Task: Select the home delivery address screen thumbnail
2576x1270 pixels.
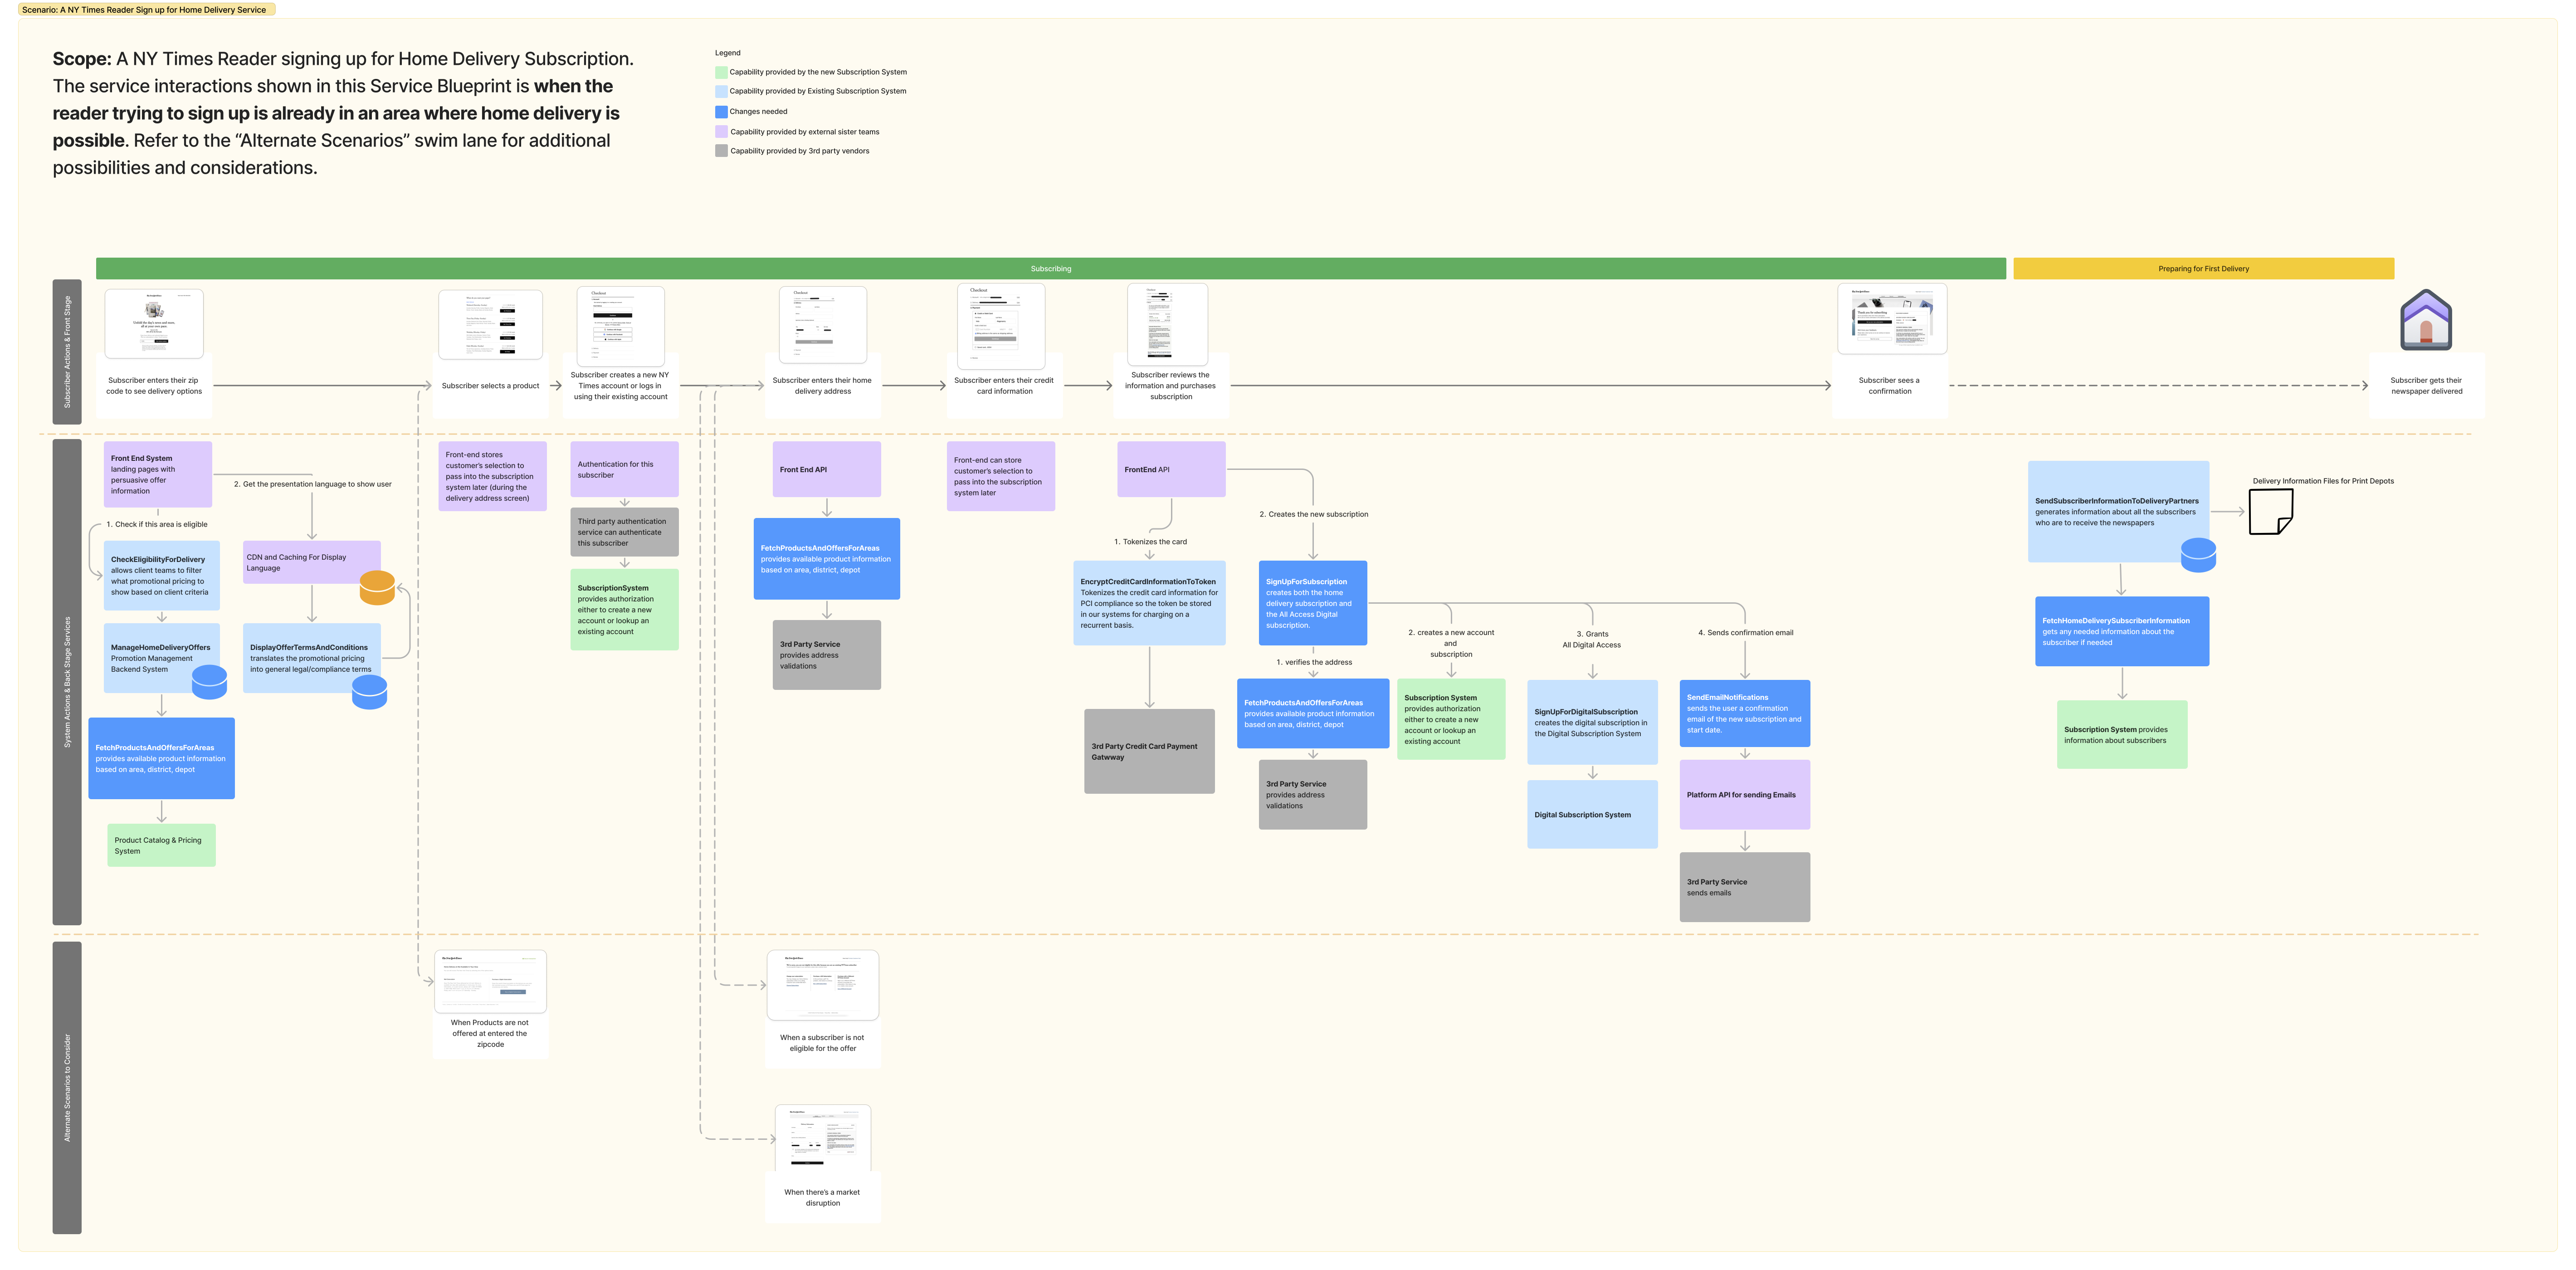Action: click(823, 325)
